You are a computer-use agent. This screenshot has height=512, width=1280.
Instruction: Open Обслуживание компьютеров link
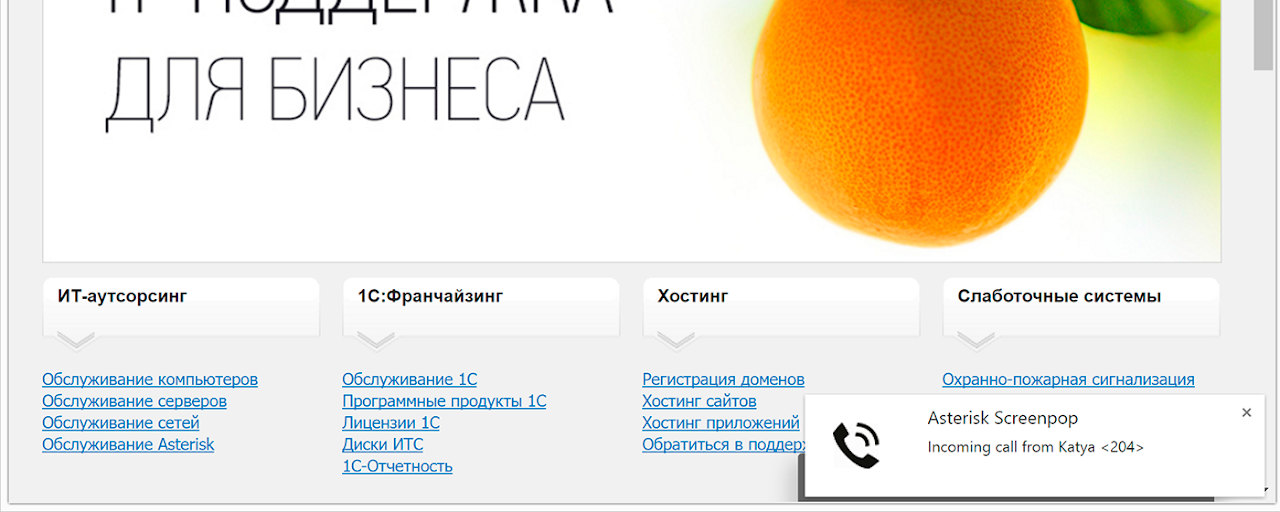(x=150, y=380)
